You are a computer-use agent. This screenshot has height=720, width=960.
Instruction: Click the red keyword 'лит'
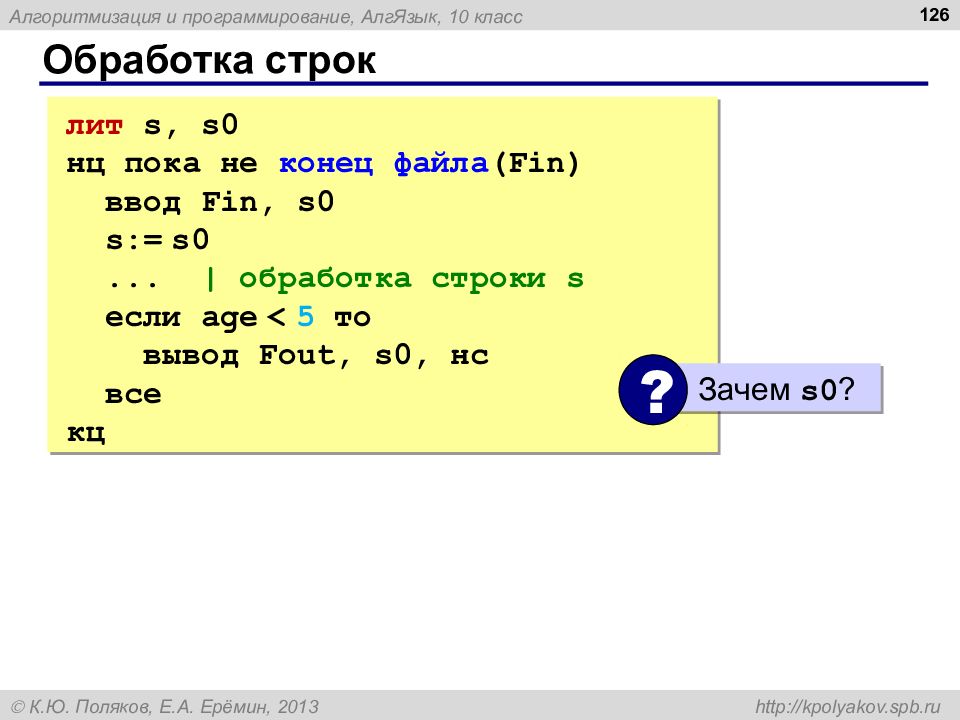tap(94, 126)
